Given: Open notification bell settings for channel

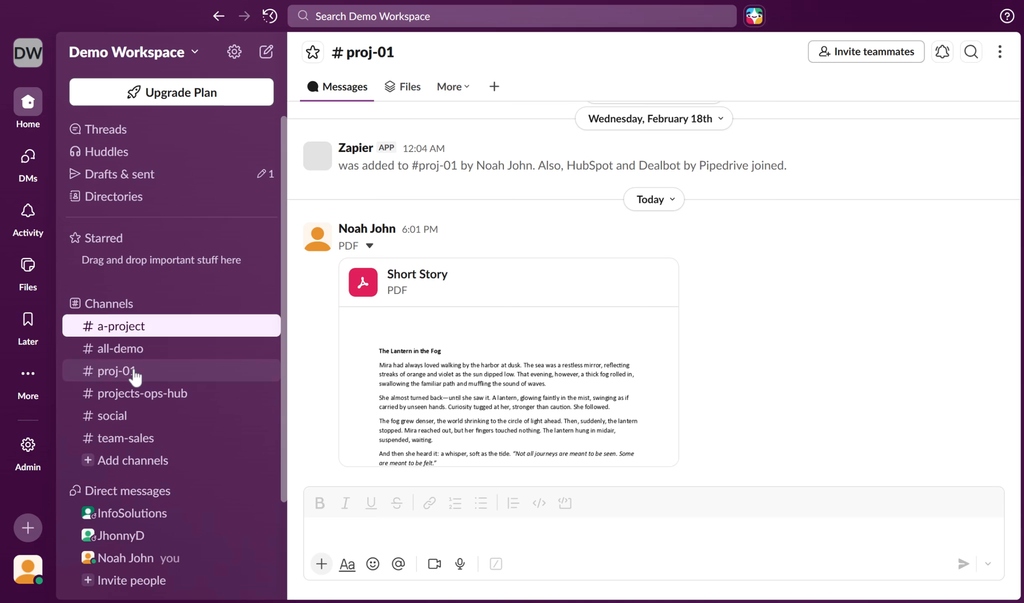Looking at the screenshot, I should click(942, 52).
